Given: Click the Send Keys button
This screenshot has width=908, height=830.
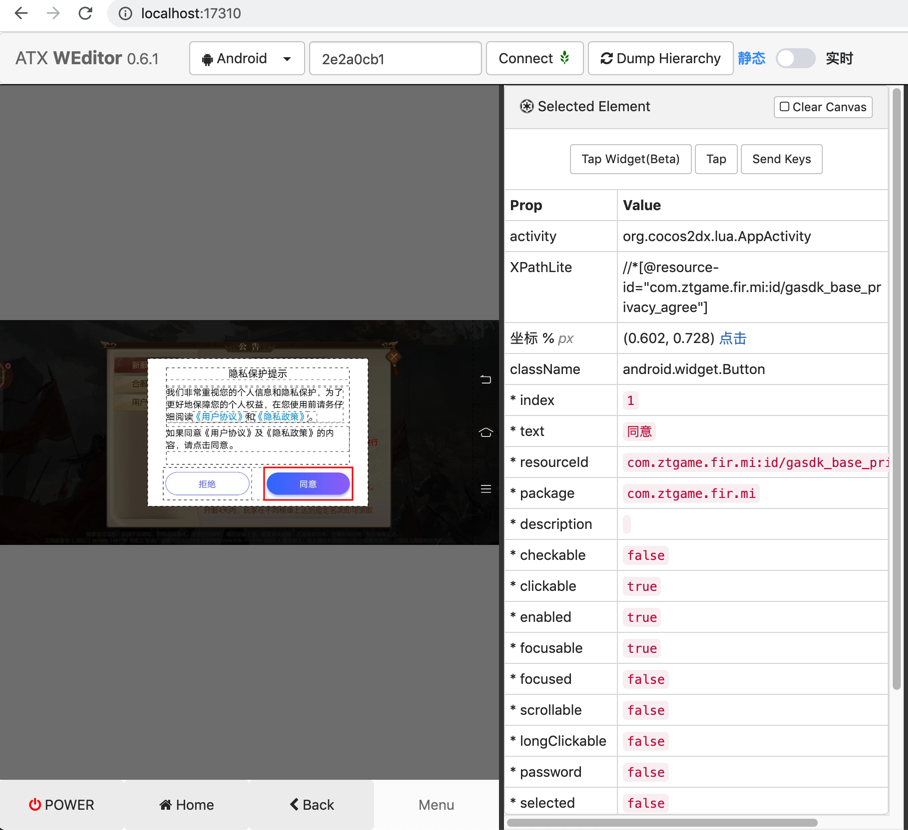Looking at the screenshot, I should tap(781, 159).
